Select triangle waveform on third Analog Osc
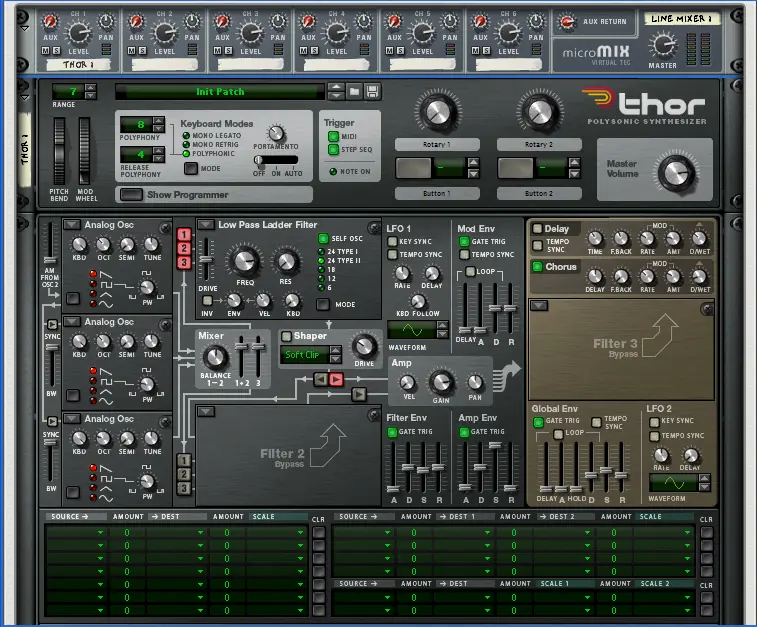The image size is (757, 627). pos(93,488)
